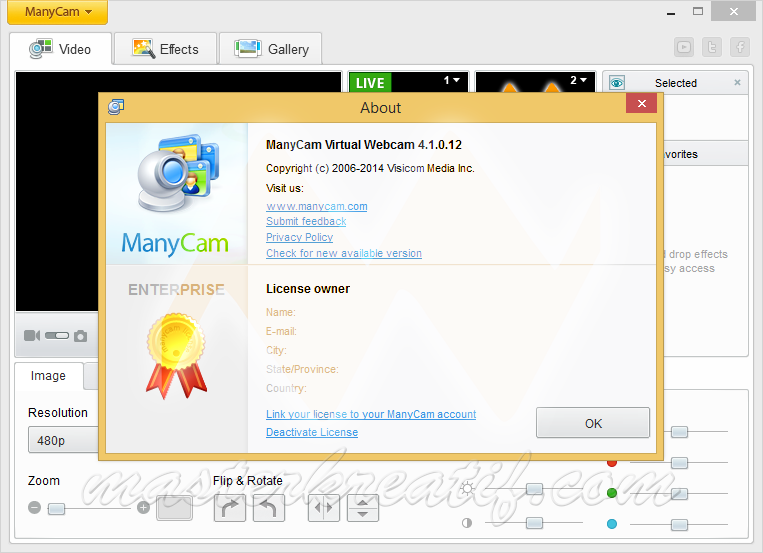
Task: Click the brightness sun icon
Action: 467,488
